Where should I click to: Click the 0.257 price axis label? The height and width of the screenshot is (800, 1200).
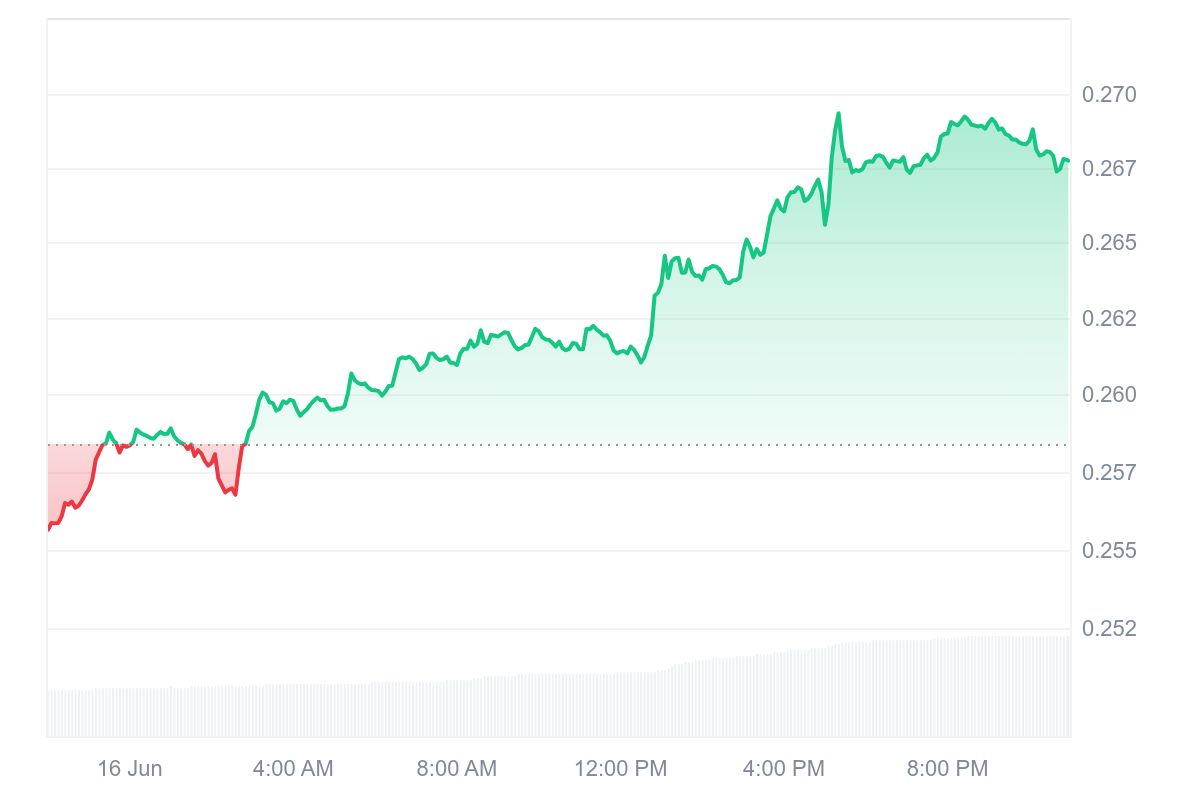coord(1109,472)
